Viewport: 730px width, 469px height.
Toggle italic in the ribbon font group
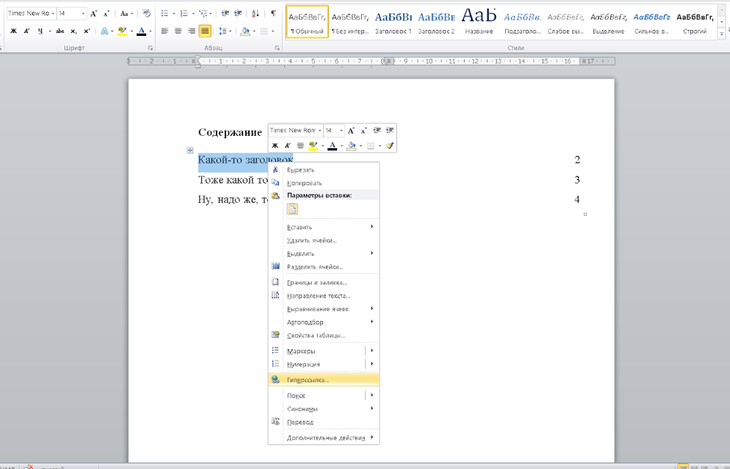click(x=27, y=31)
